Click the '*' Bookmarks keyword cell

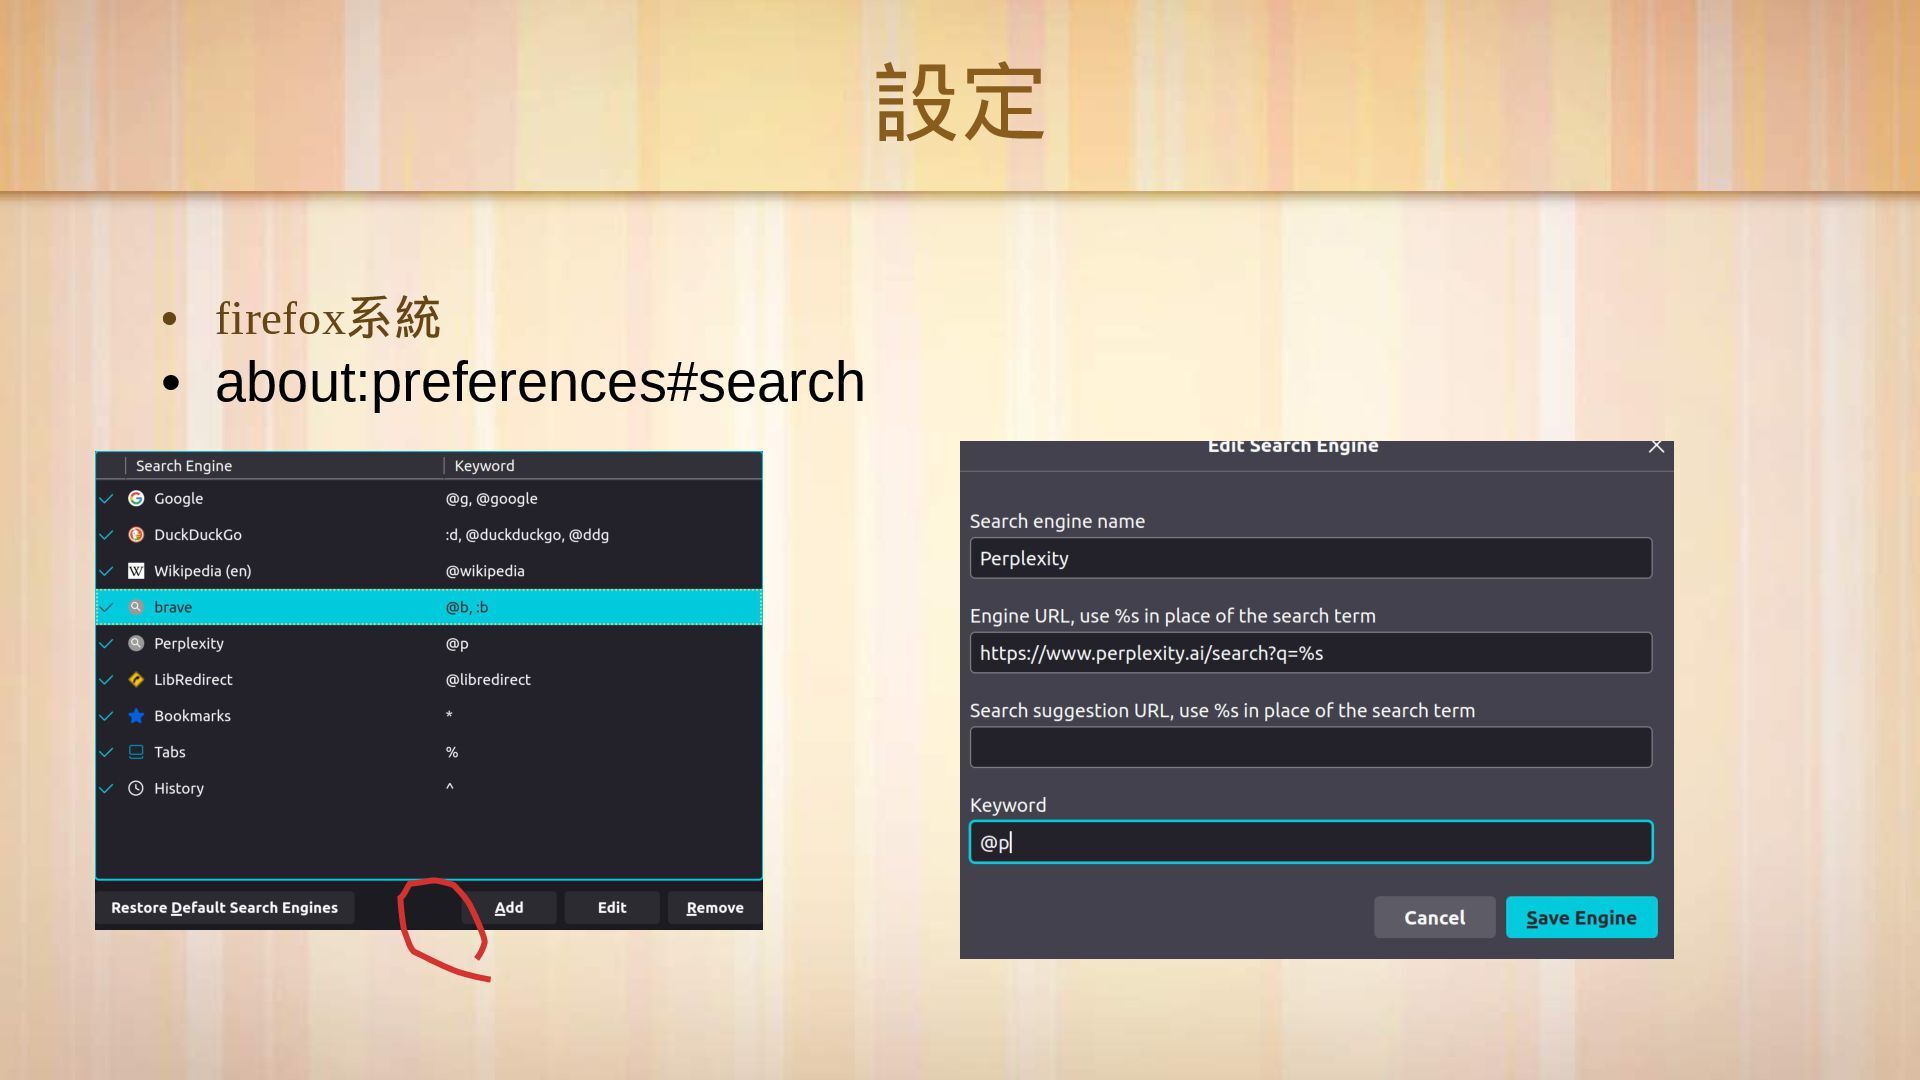[x=449, y=715]
